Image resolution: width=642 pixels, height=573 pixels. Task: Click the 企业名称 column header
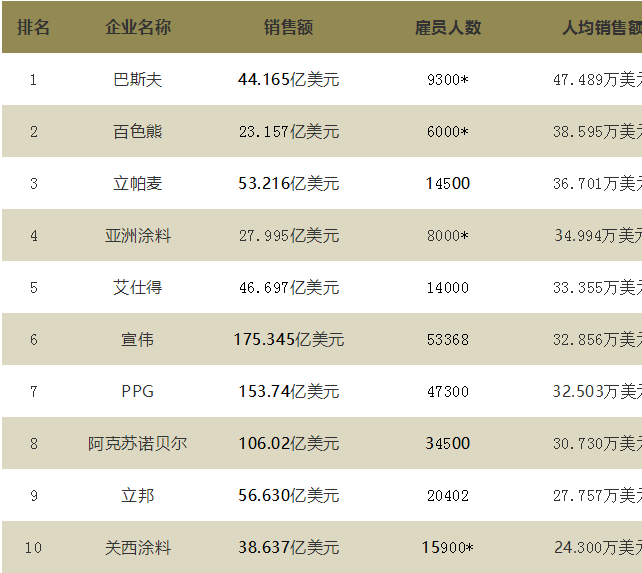tap(138, 27)
